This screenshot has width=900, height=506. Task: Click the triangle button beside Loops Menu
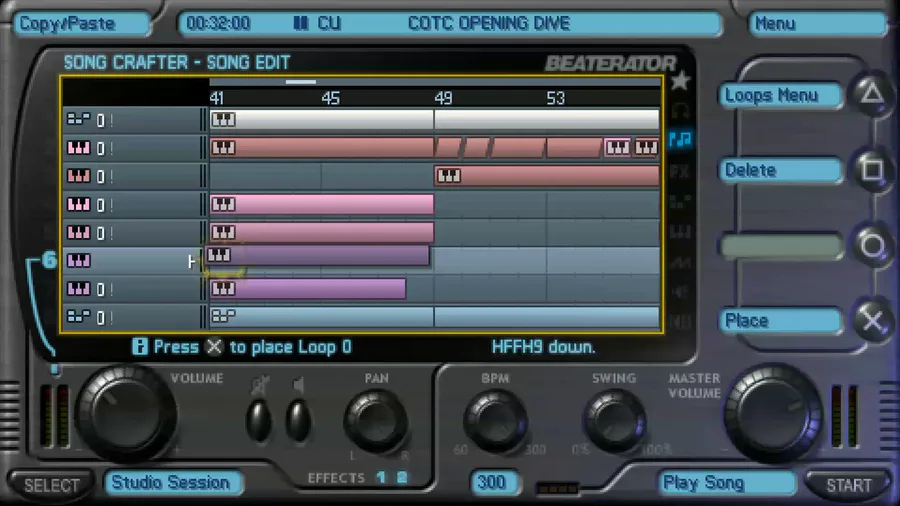pos(872,94)
